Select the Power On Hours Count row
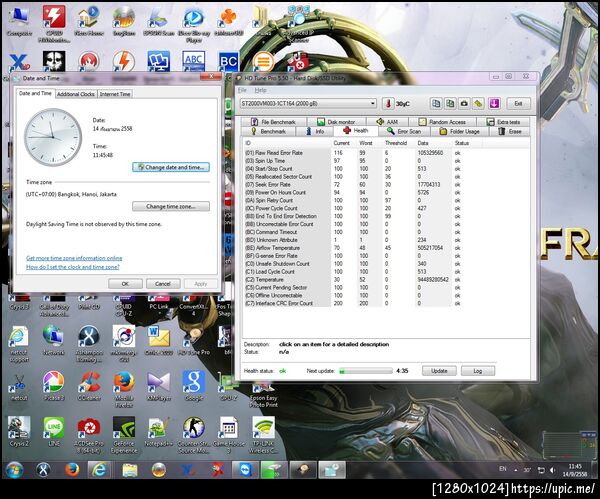 [x=354, y=192]
